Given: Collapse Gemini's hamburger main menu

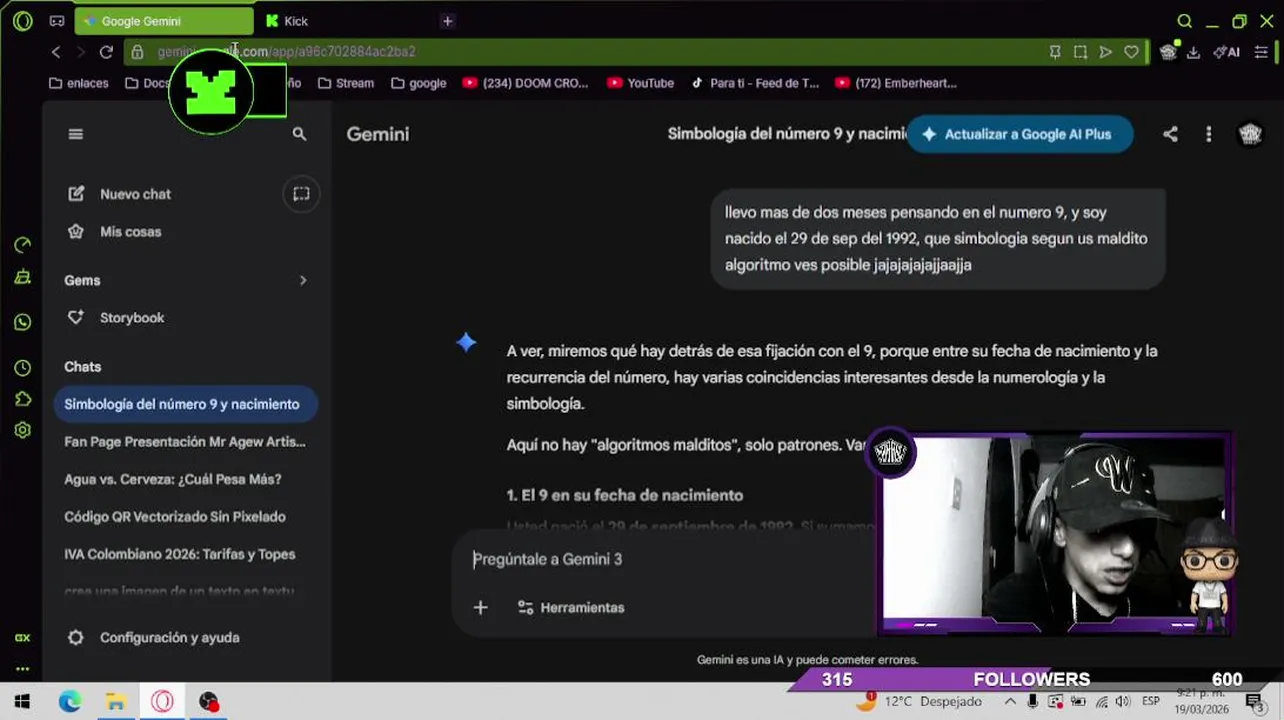Looking at the screenshot, I should point(76,134).
